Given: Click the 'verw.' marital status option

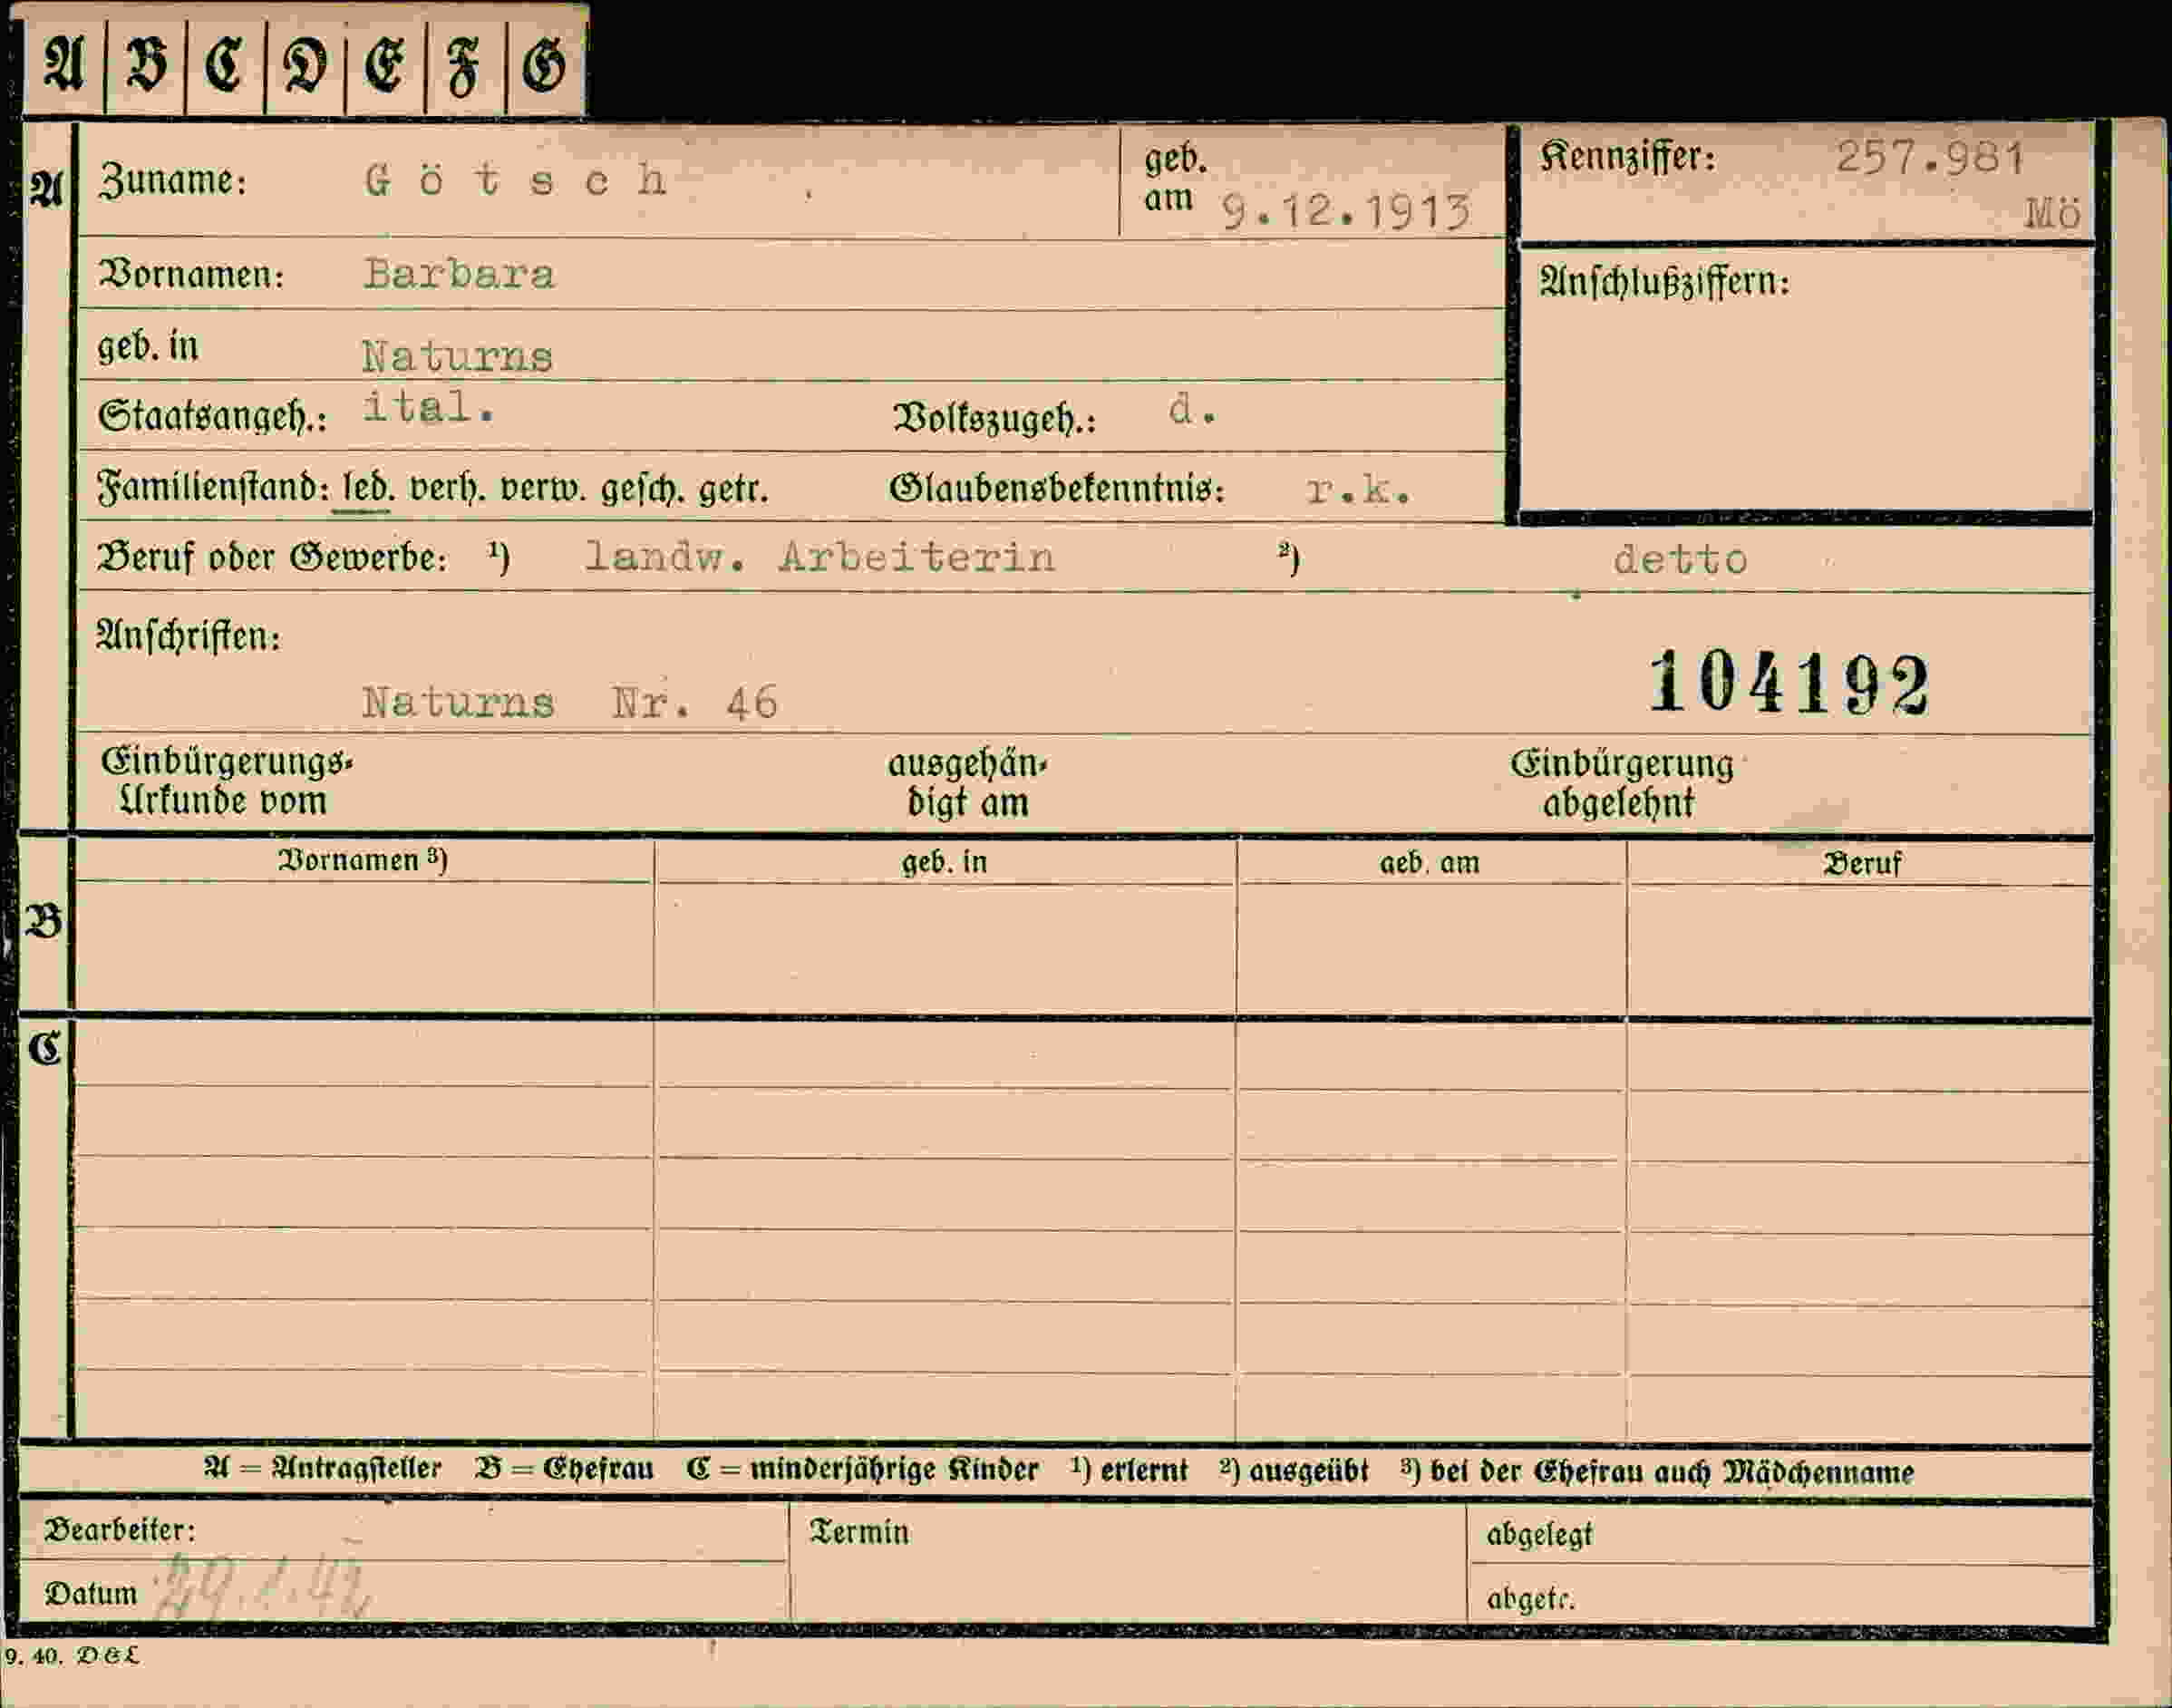Looking at the screenshot, I should click(x=543, y=489).
